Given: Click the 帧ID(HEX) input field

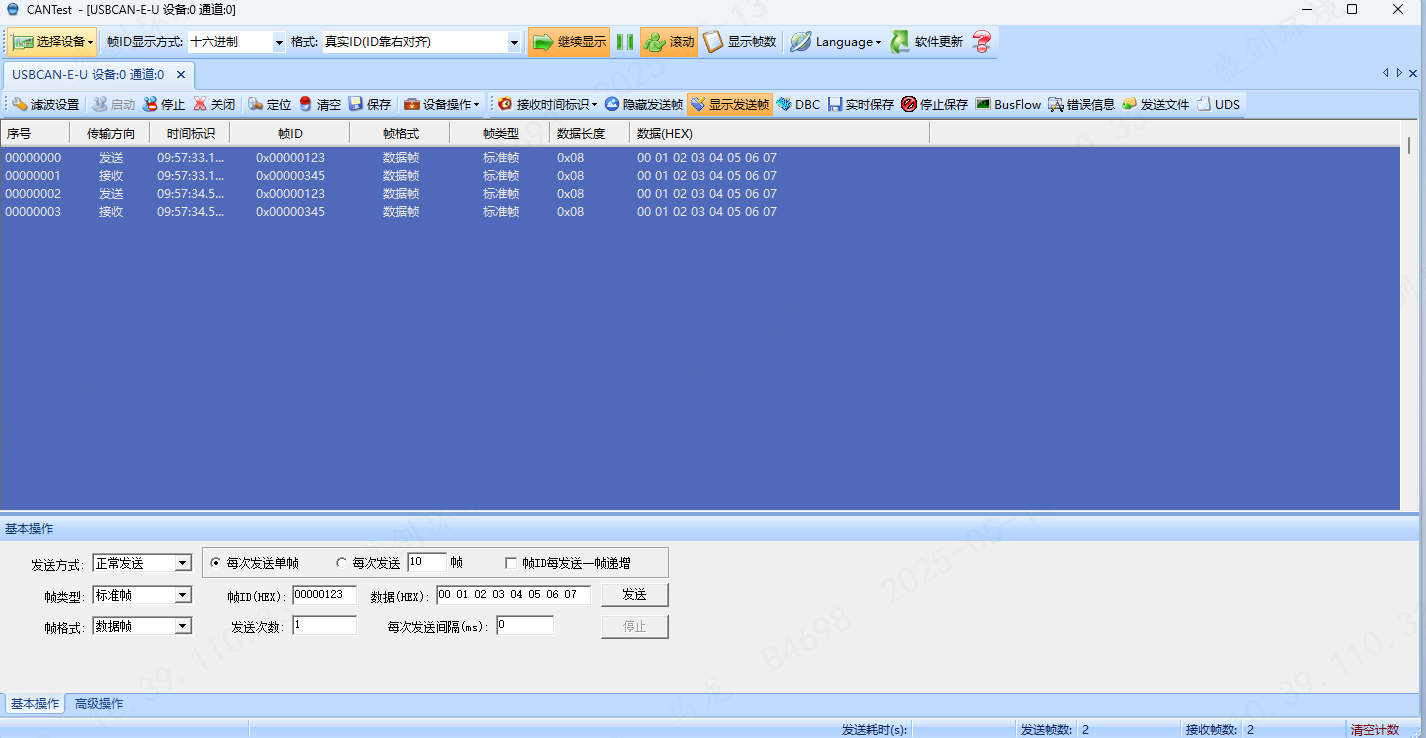Looking at the screenshot, I should click(x=324, y=595).
